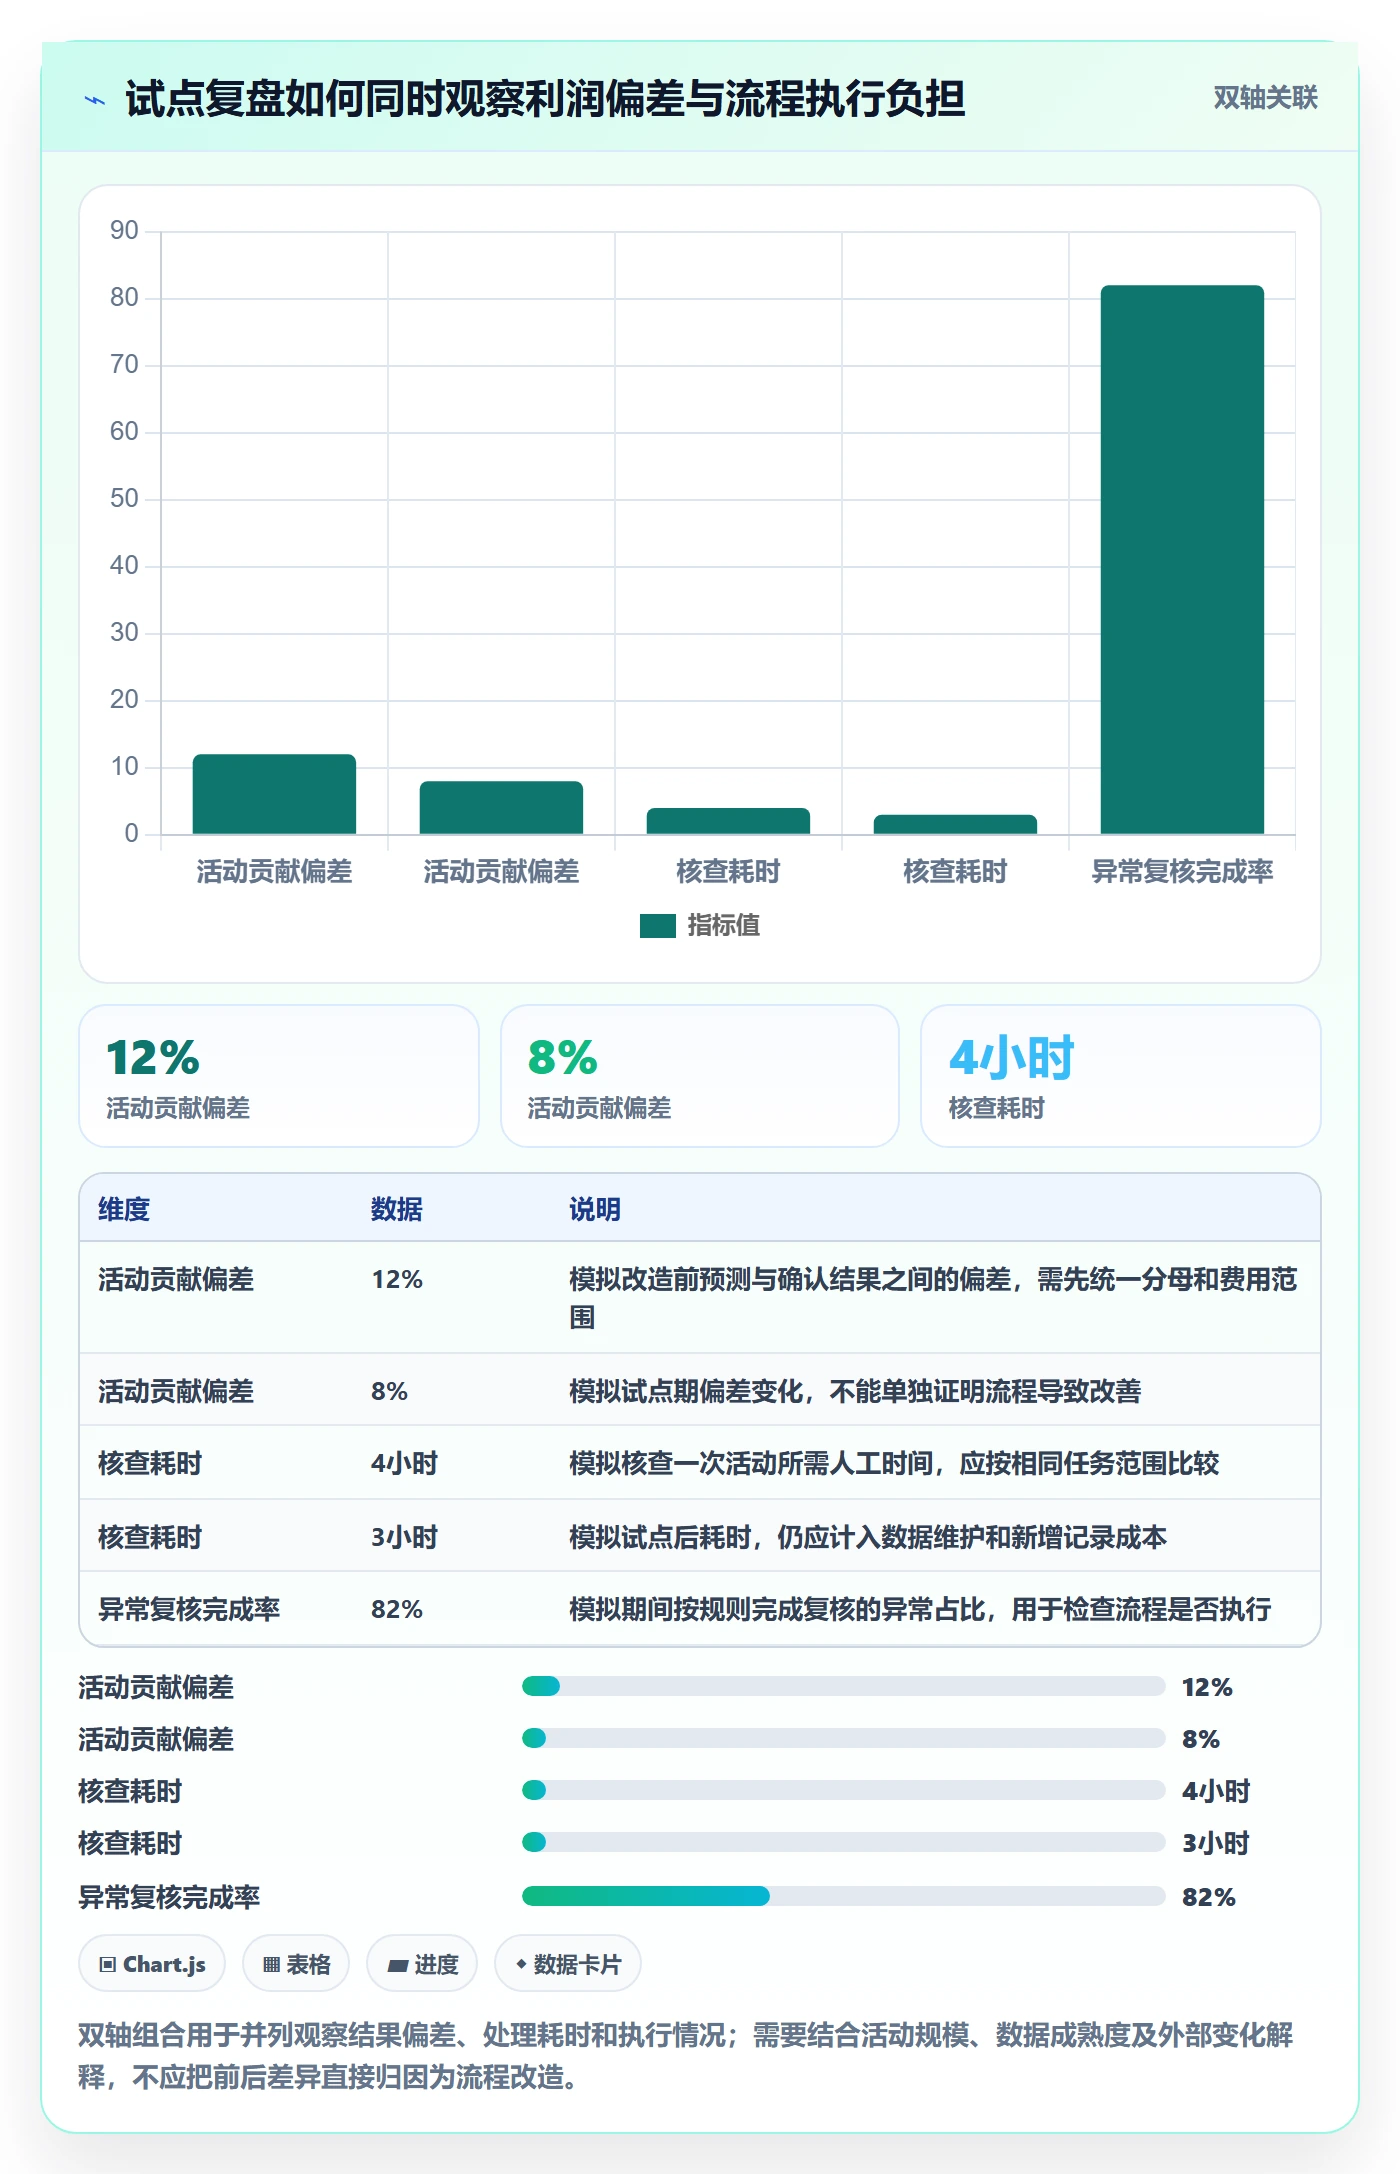Select the 表格 chip

[x=296, y=1964]
